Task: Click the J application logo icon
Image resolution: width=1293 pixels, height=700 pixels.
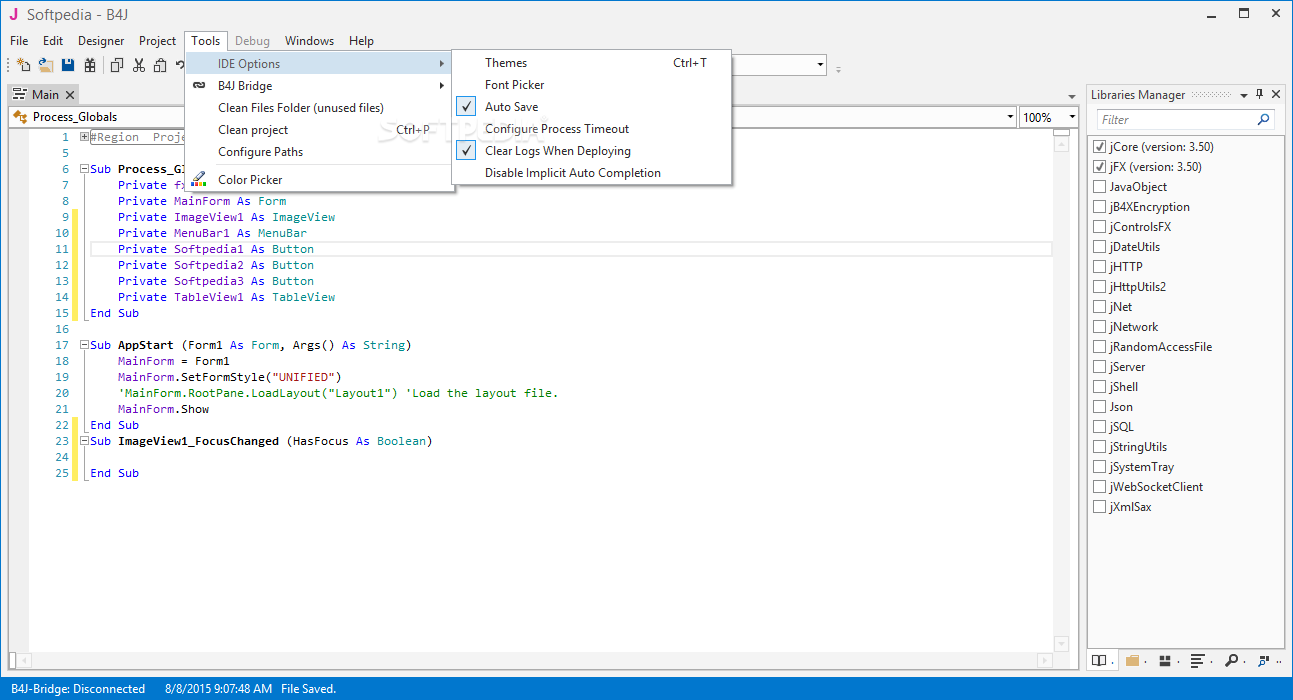Action: (14, 14)
